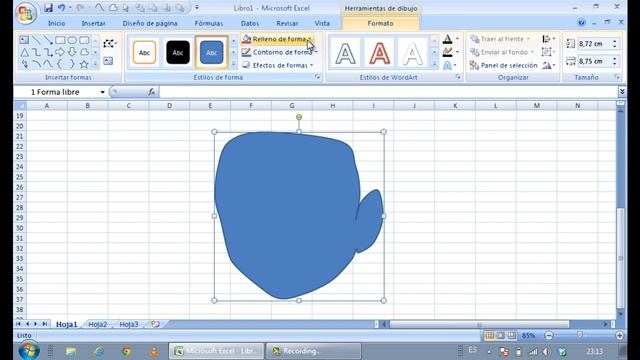Expand the shapes gallery with the More arrow

pyautogui.click(x=95, y=64)
